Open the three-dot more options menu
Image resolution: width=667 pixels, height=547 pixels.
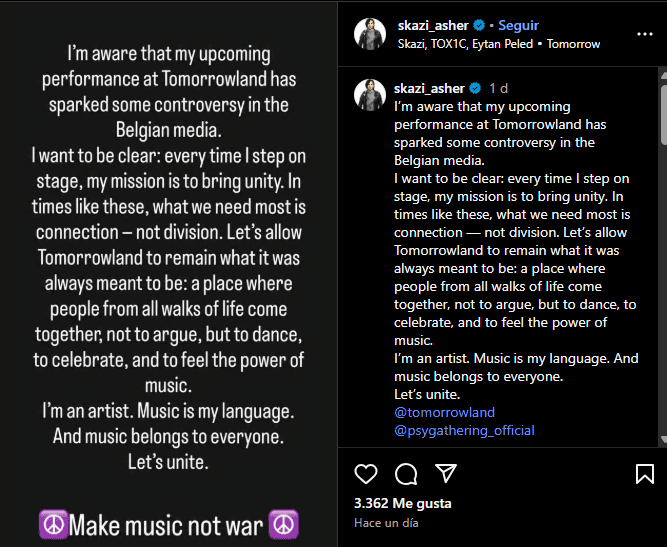pos(644,35)
